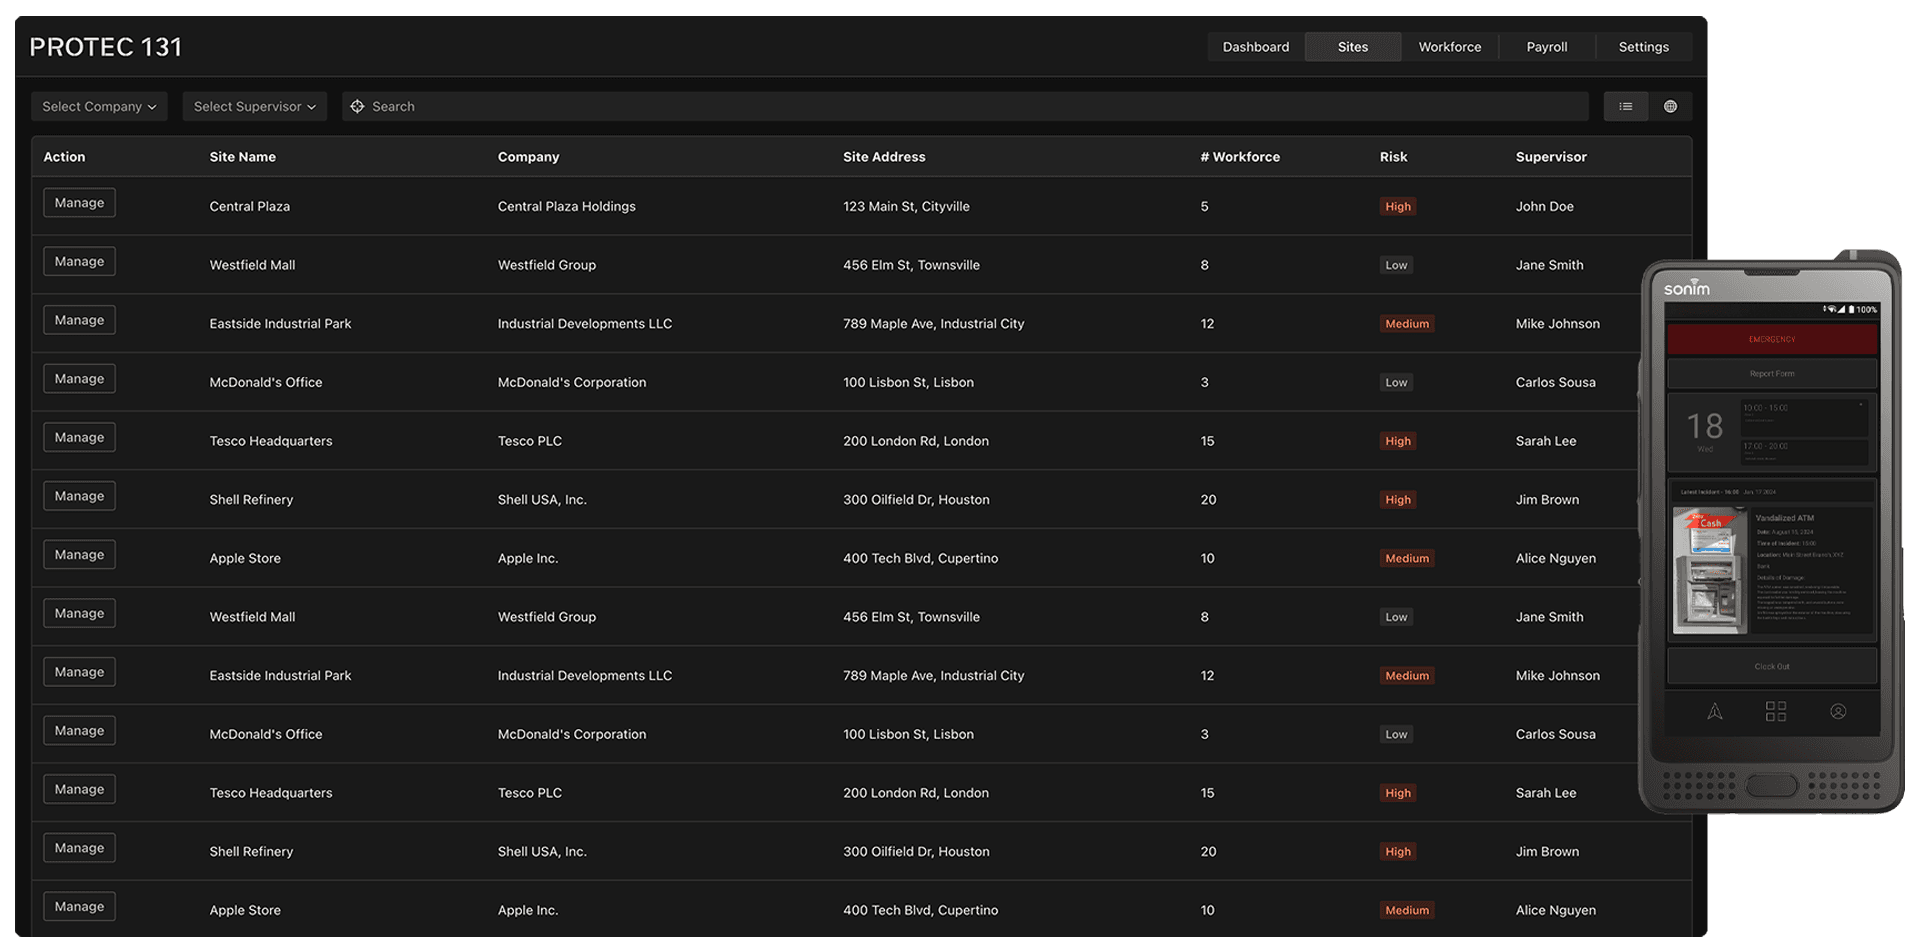Open the Settings tab

[x=1644, y=47]
